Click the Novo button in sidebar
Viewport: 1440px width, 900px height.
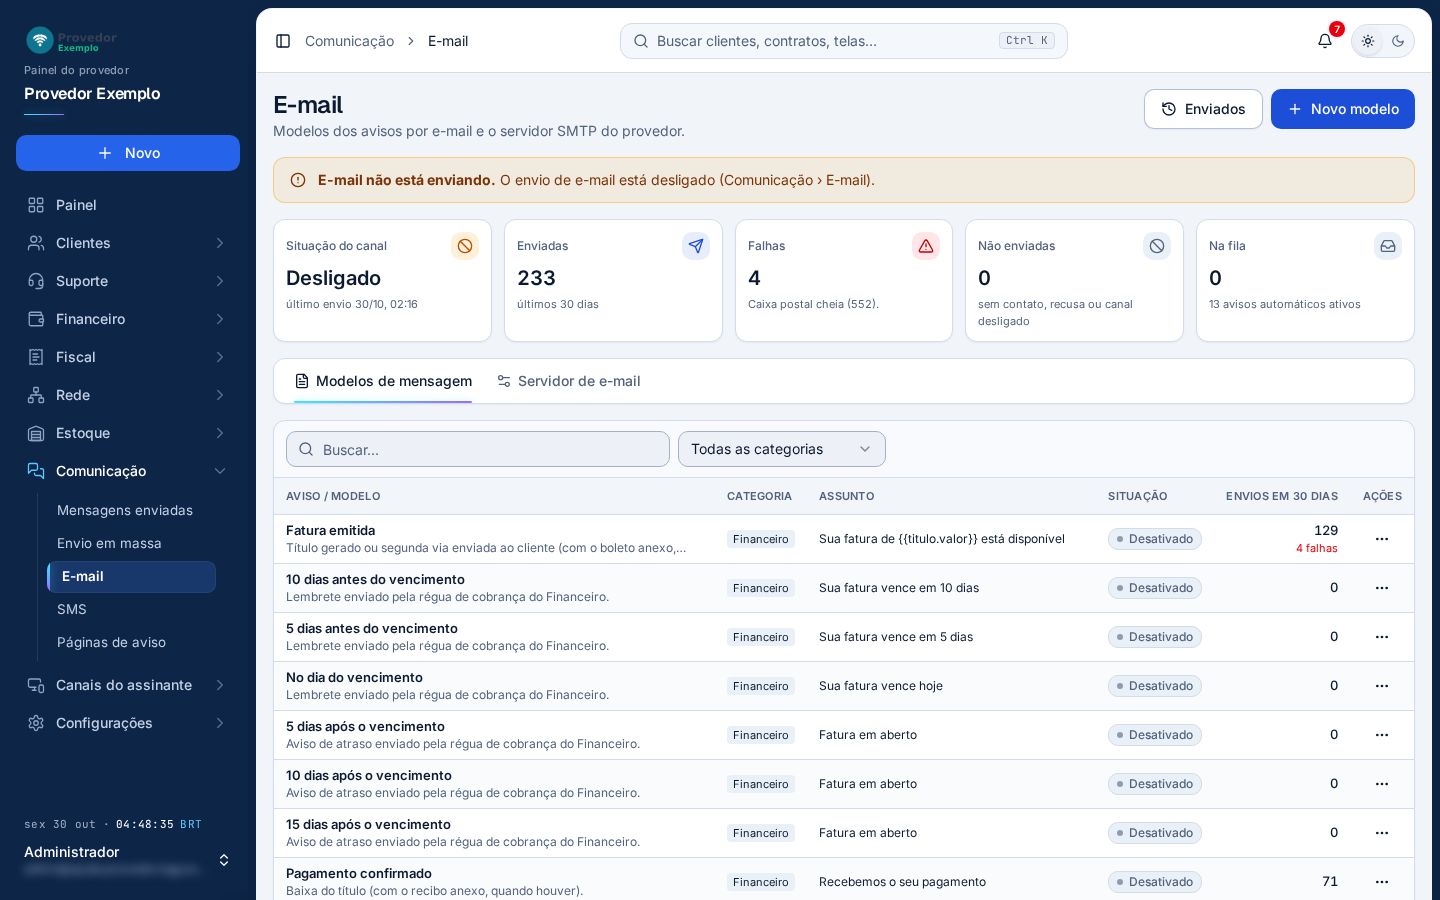click(128, 153)
